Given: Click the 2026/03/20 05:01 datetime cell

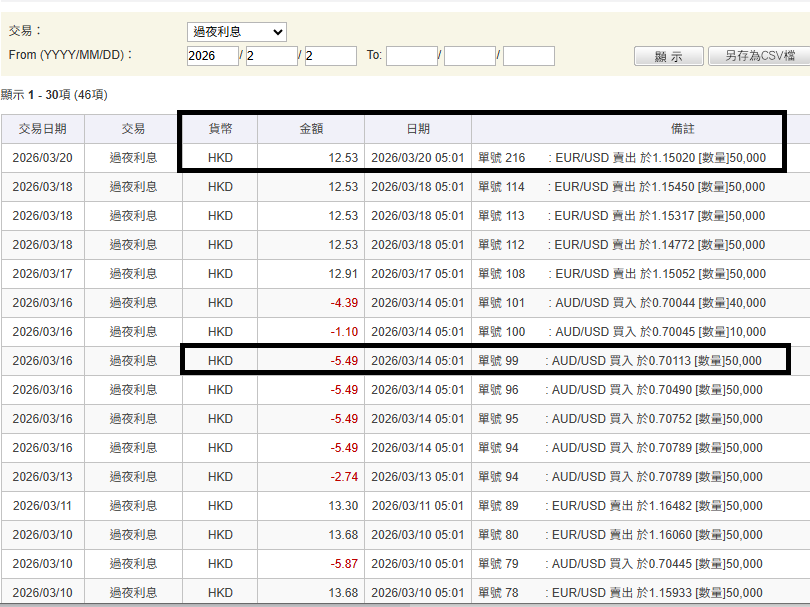Looking at the screenshot, I should tap(418, 158).
